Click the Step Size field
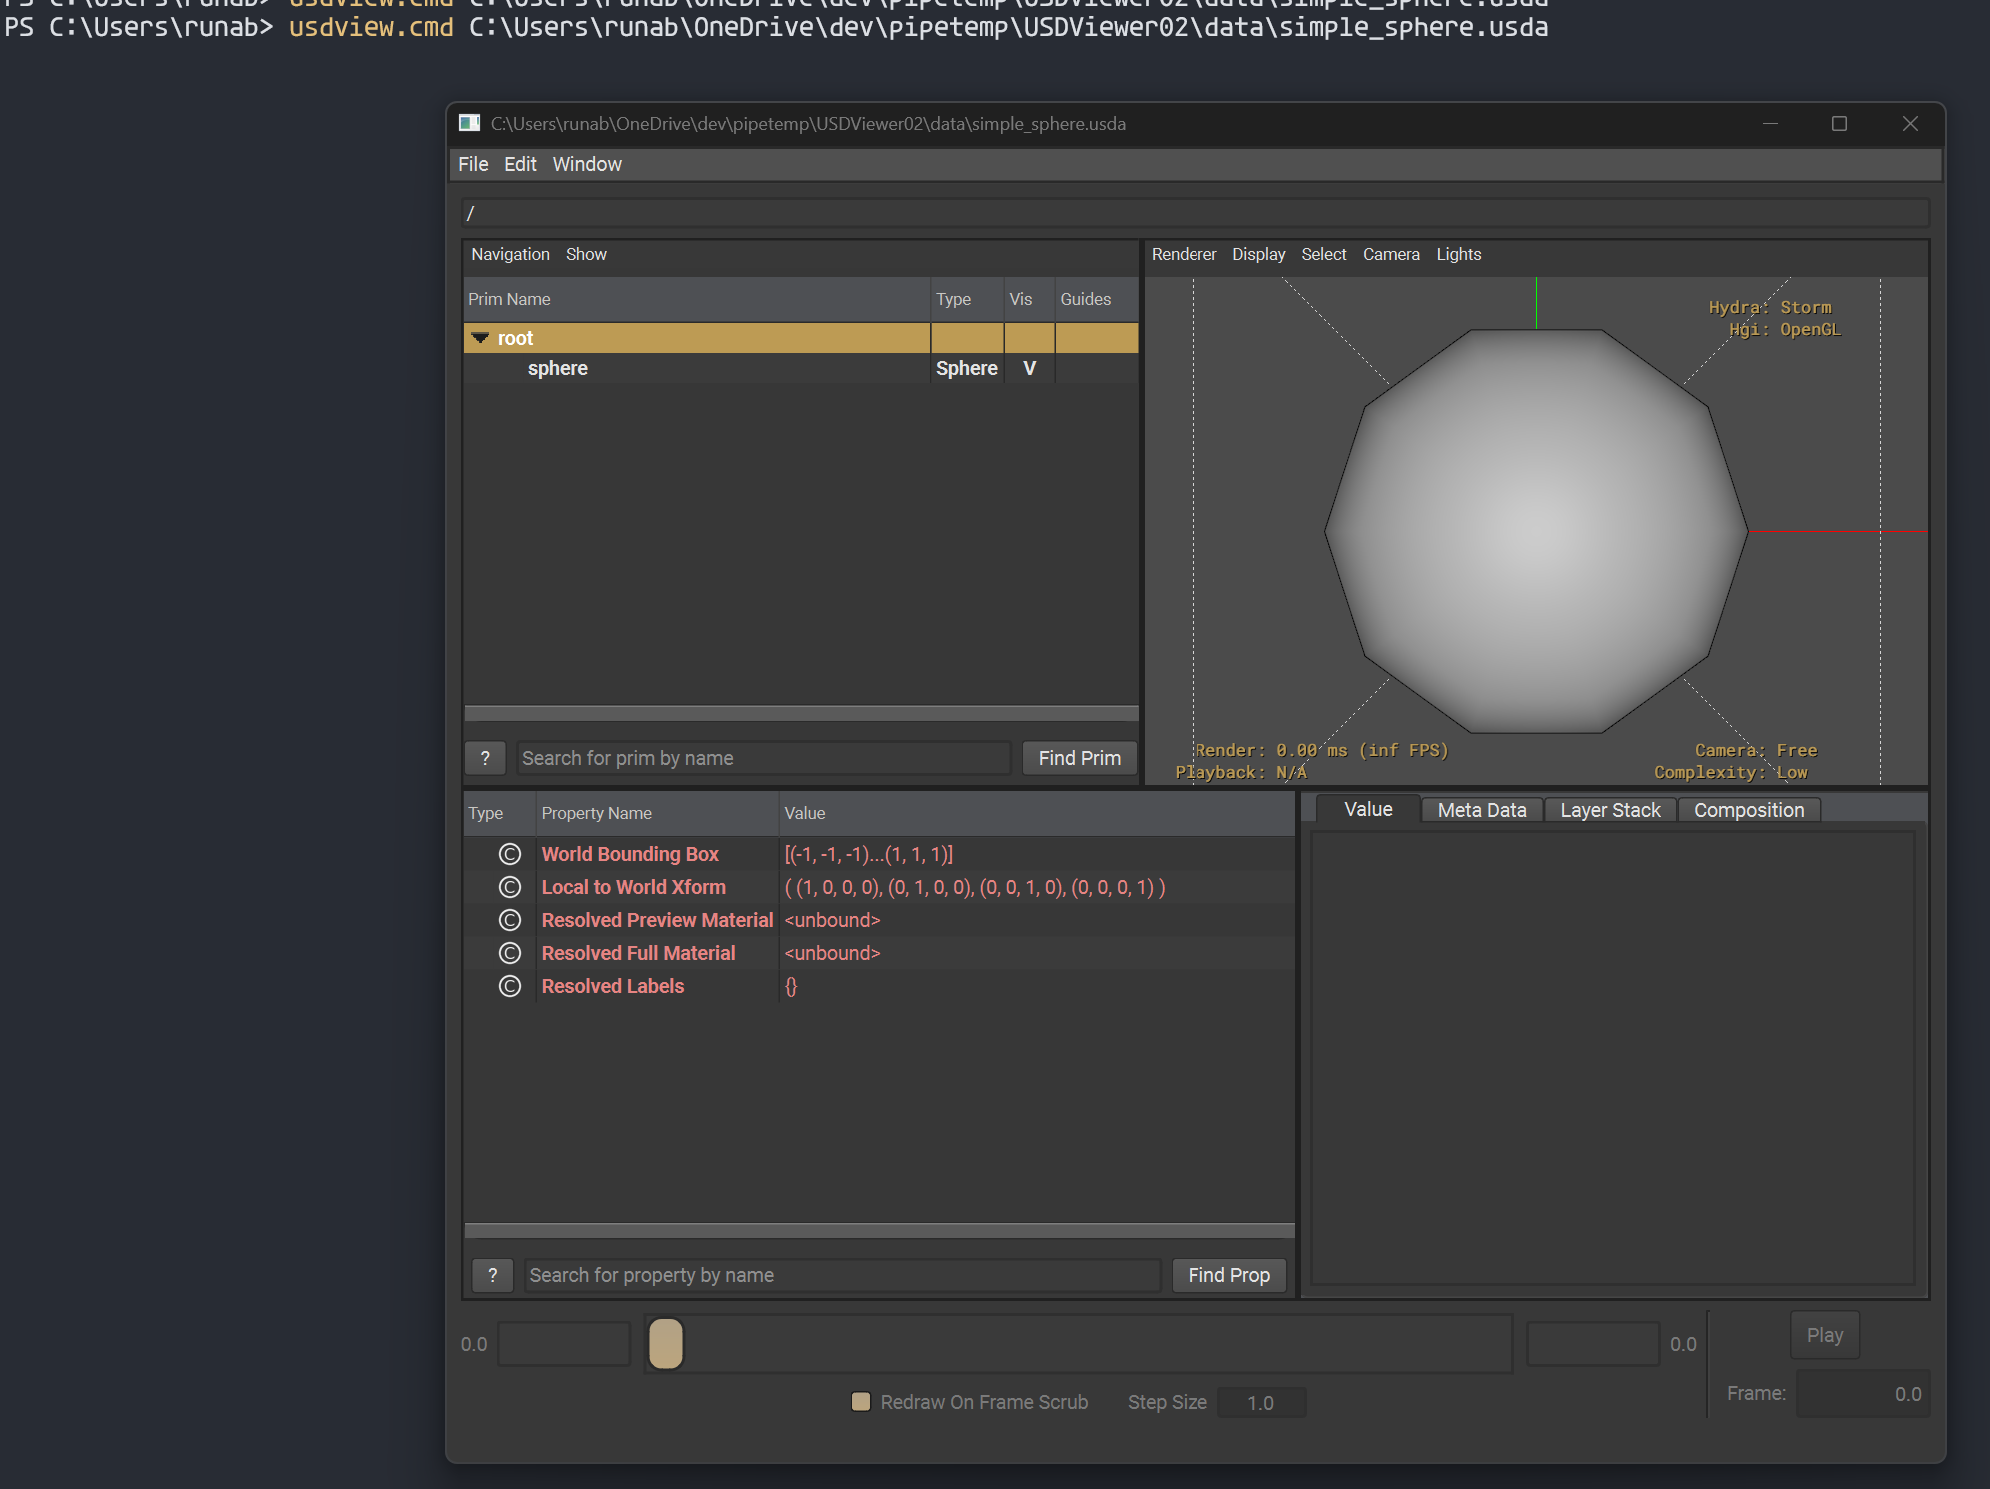Viewport: 1990px width, 1489px height. point(1261,1403)
